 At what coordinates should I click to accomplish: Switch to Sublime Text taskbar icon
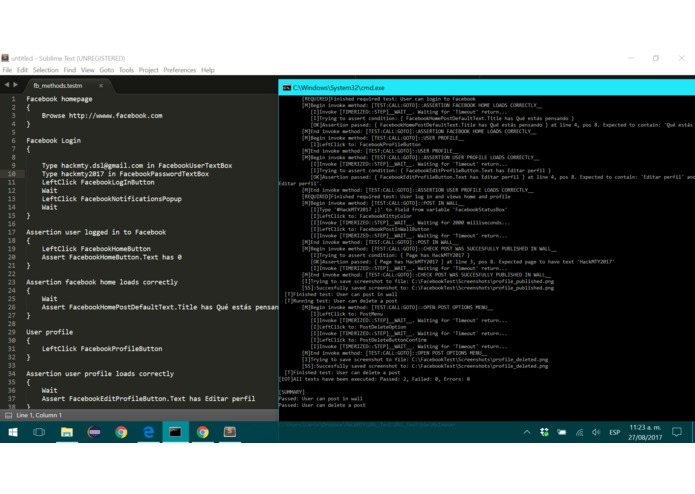pyautogui.click(x=230, y=432)
